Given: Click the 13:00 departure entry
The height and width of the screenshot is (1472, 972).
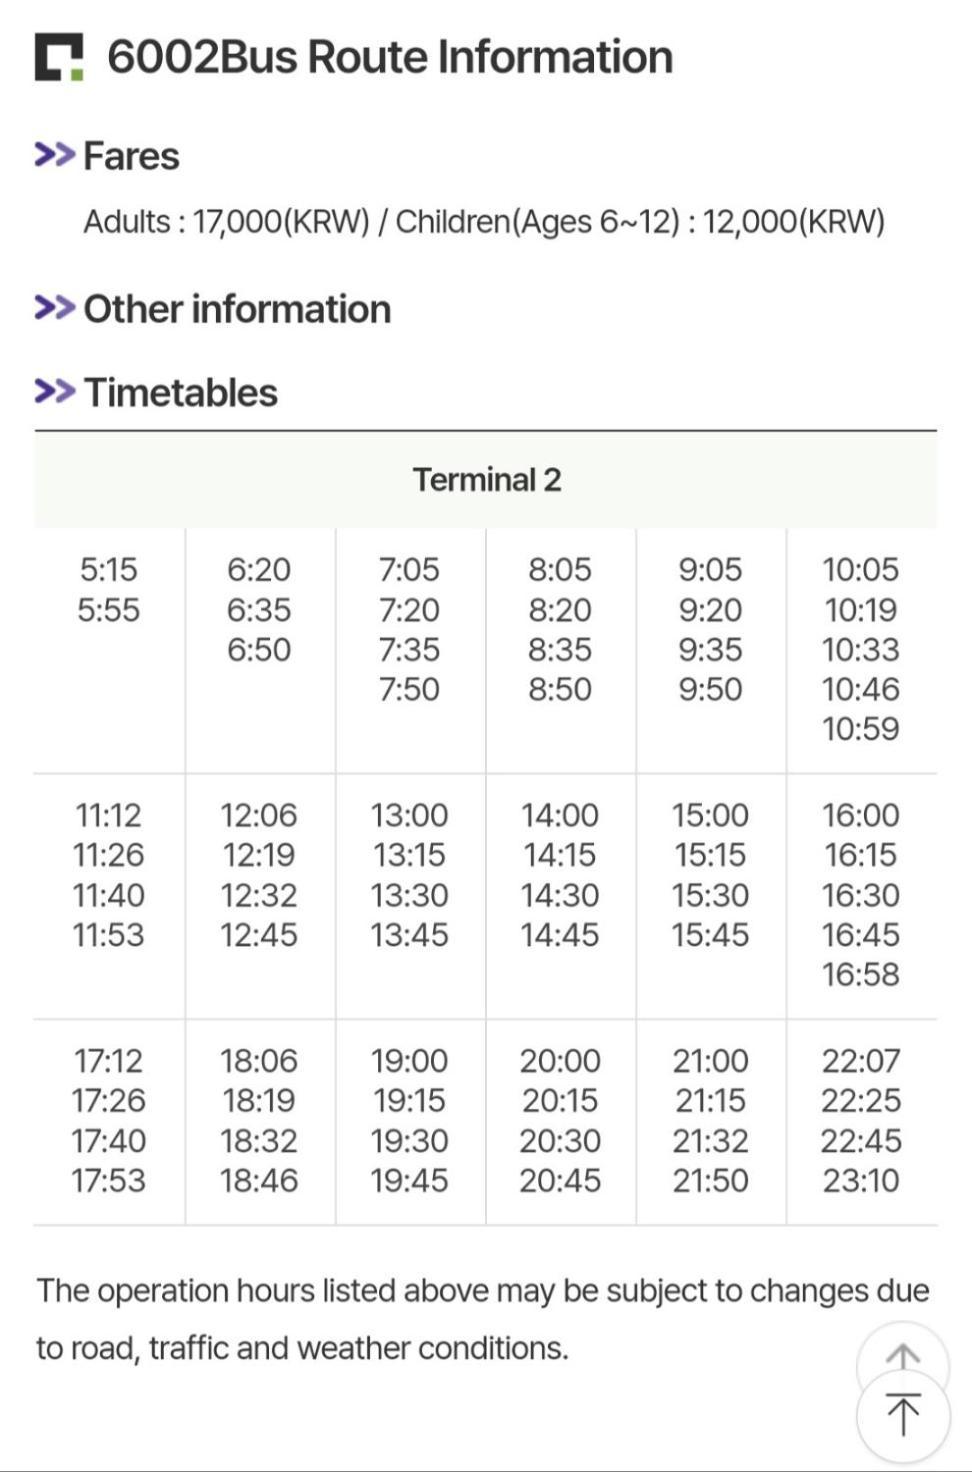Looking at the screenshot, I should 410,815.
